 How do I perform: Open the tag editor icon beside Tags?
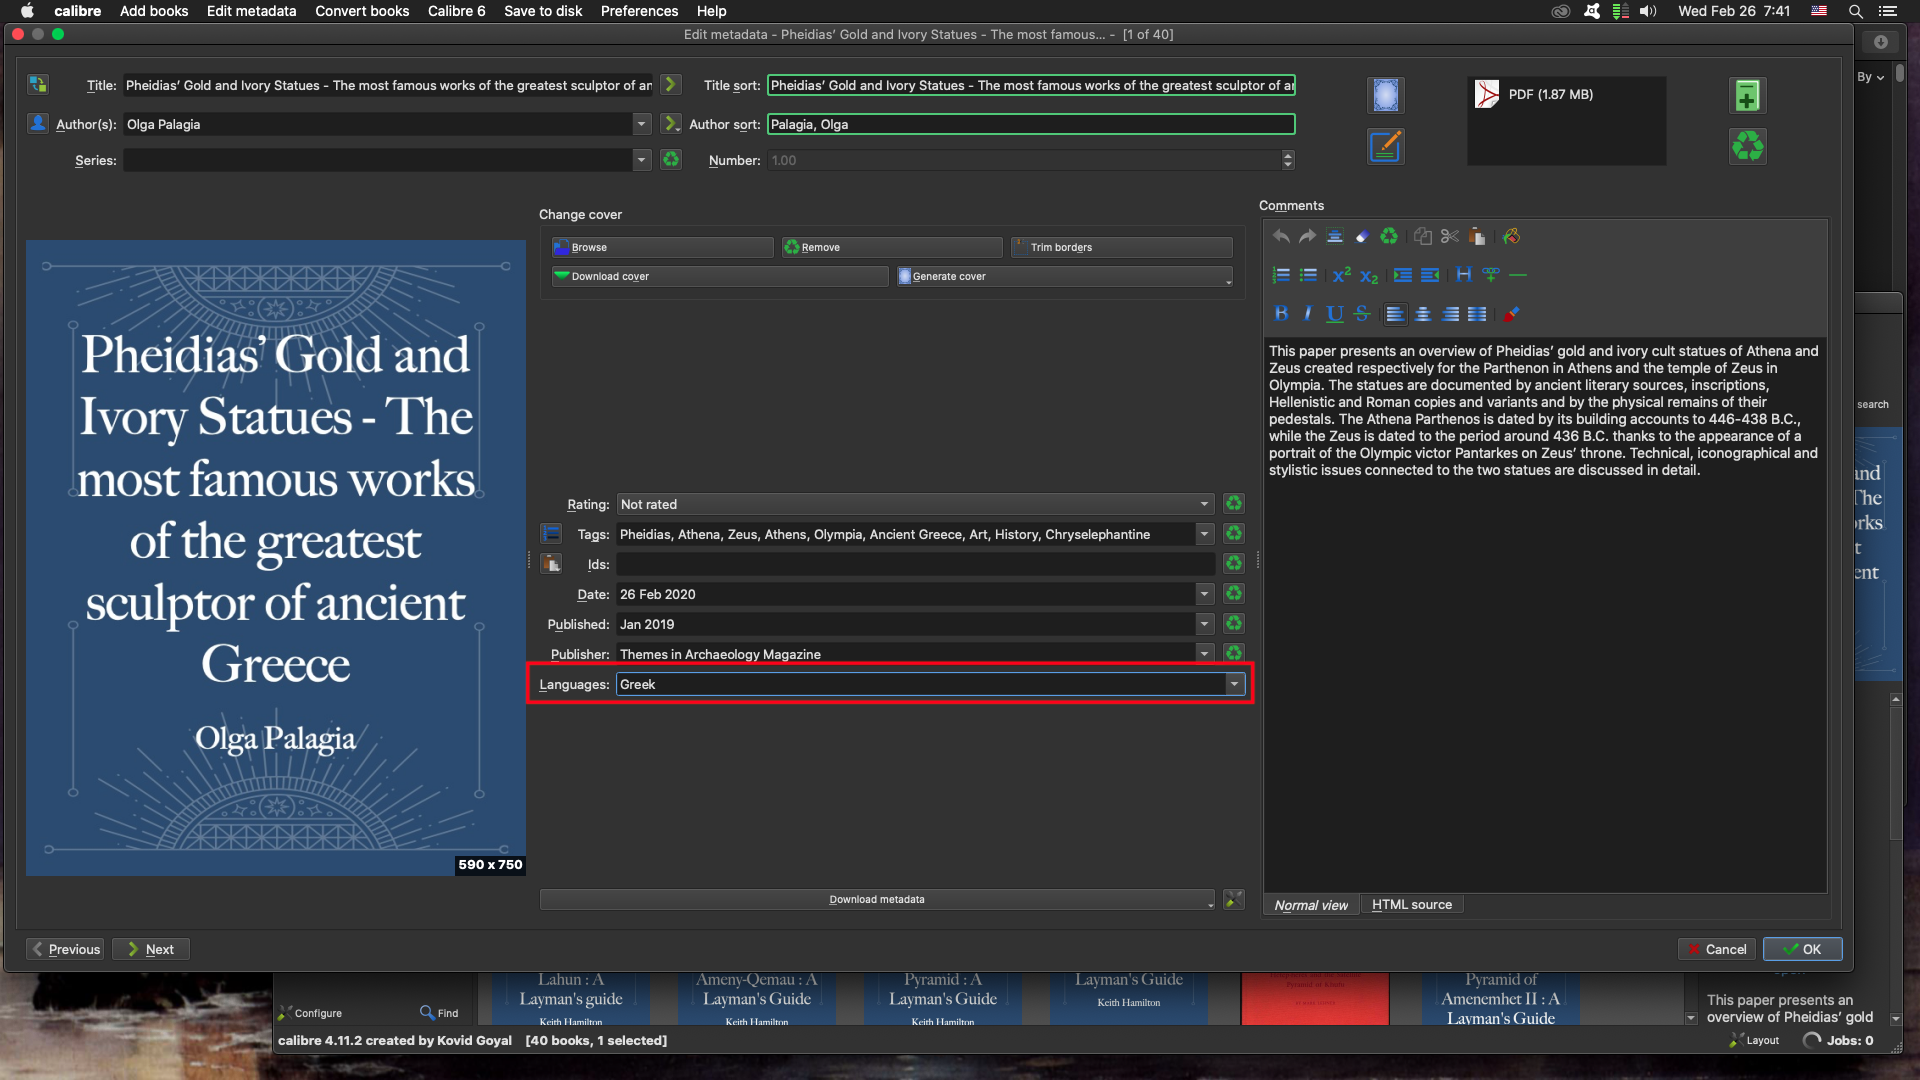point(551,534)
